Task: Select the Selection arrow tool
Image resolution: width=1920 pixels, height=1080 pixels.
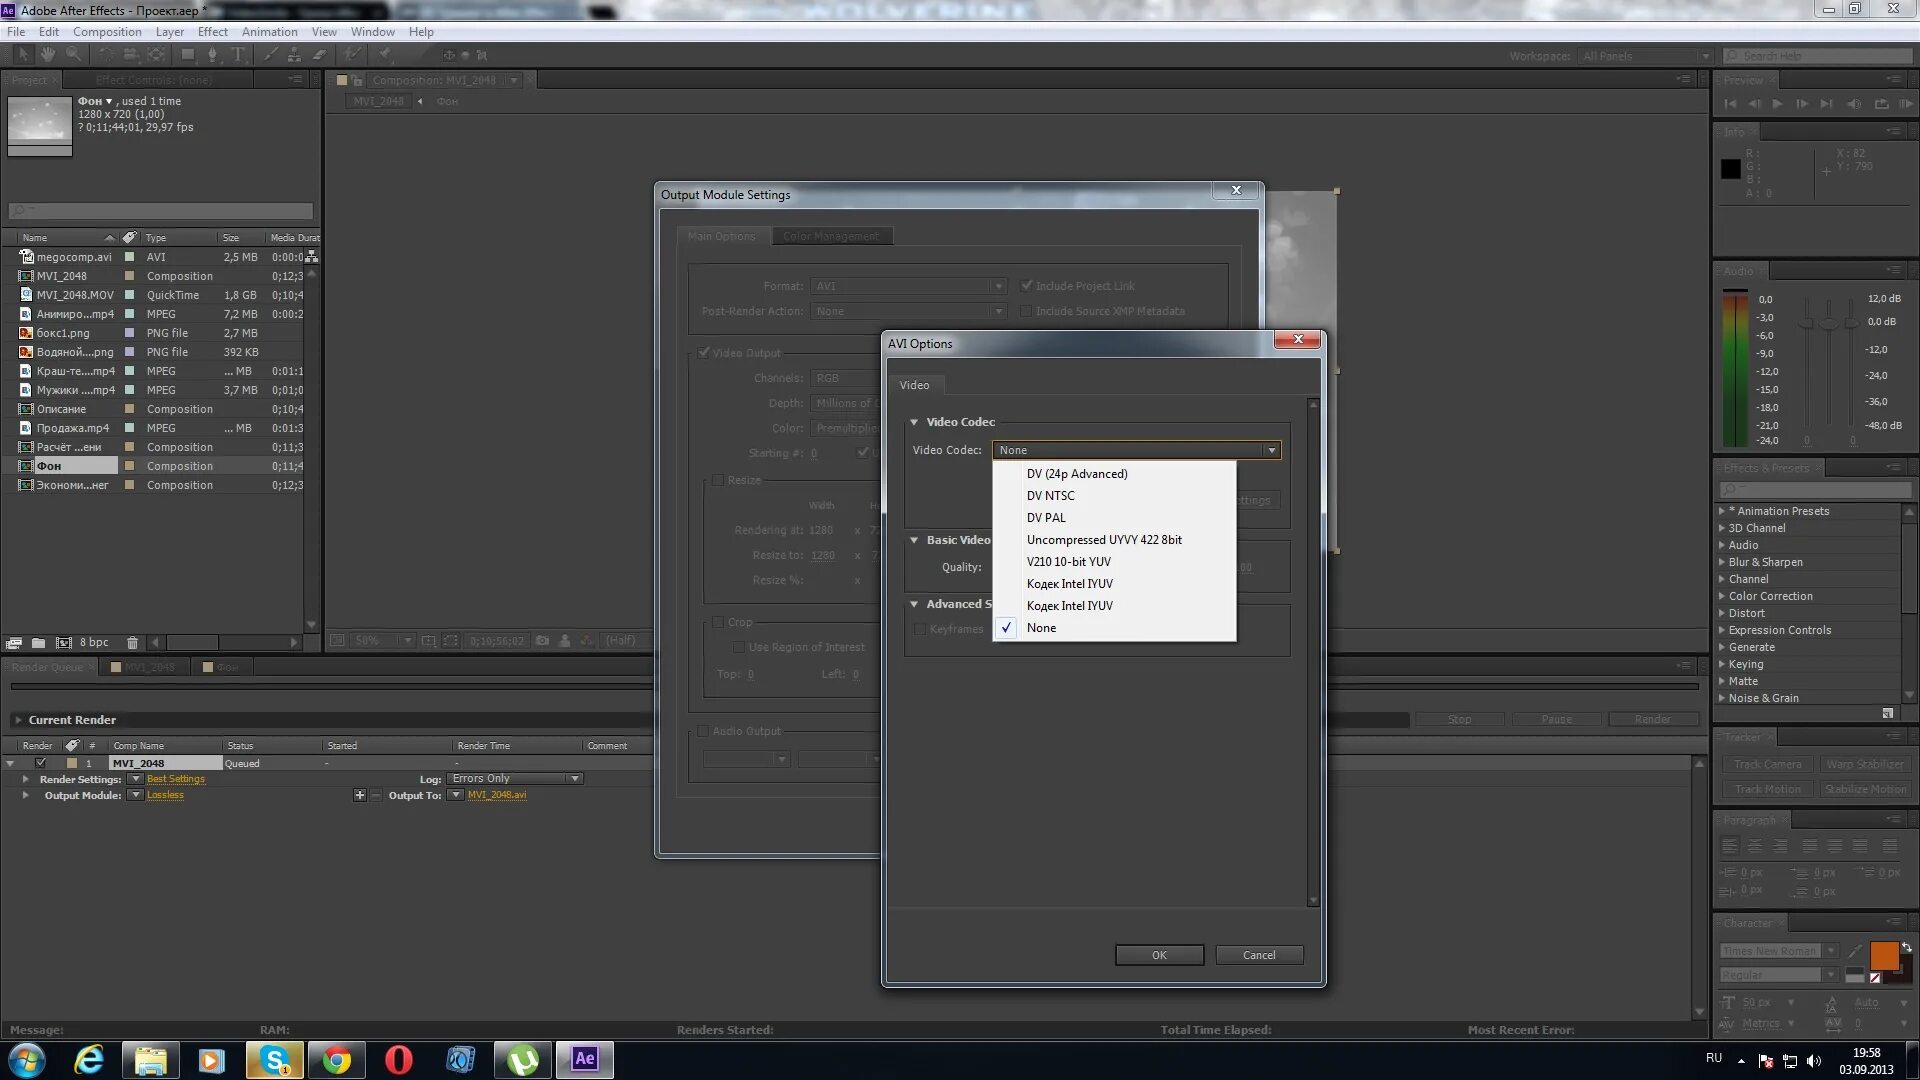Action: click(x=23, y=54)
